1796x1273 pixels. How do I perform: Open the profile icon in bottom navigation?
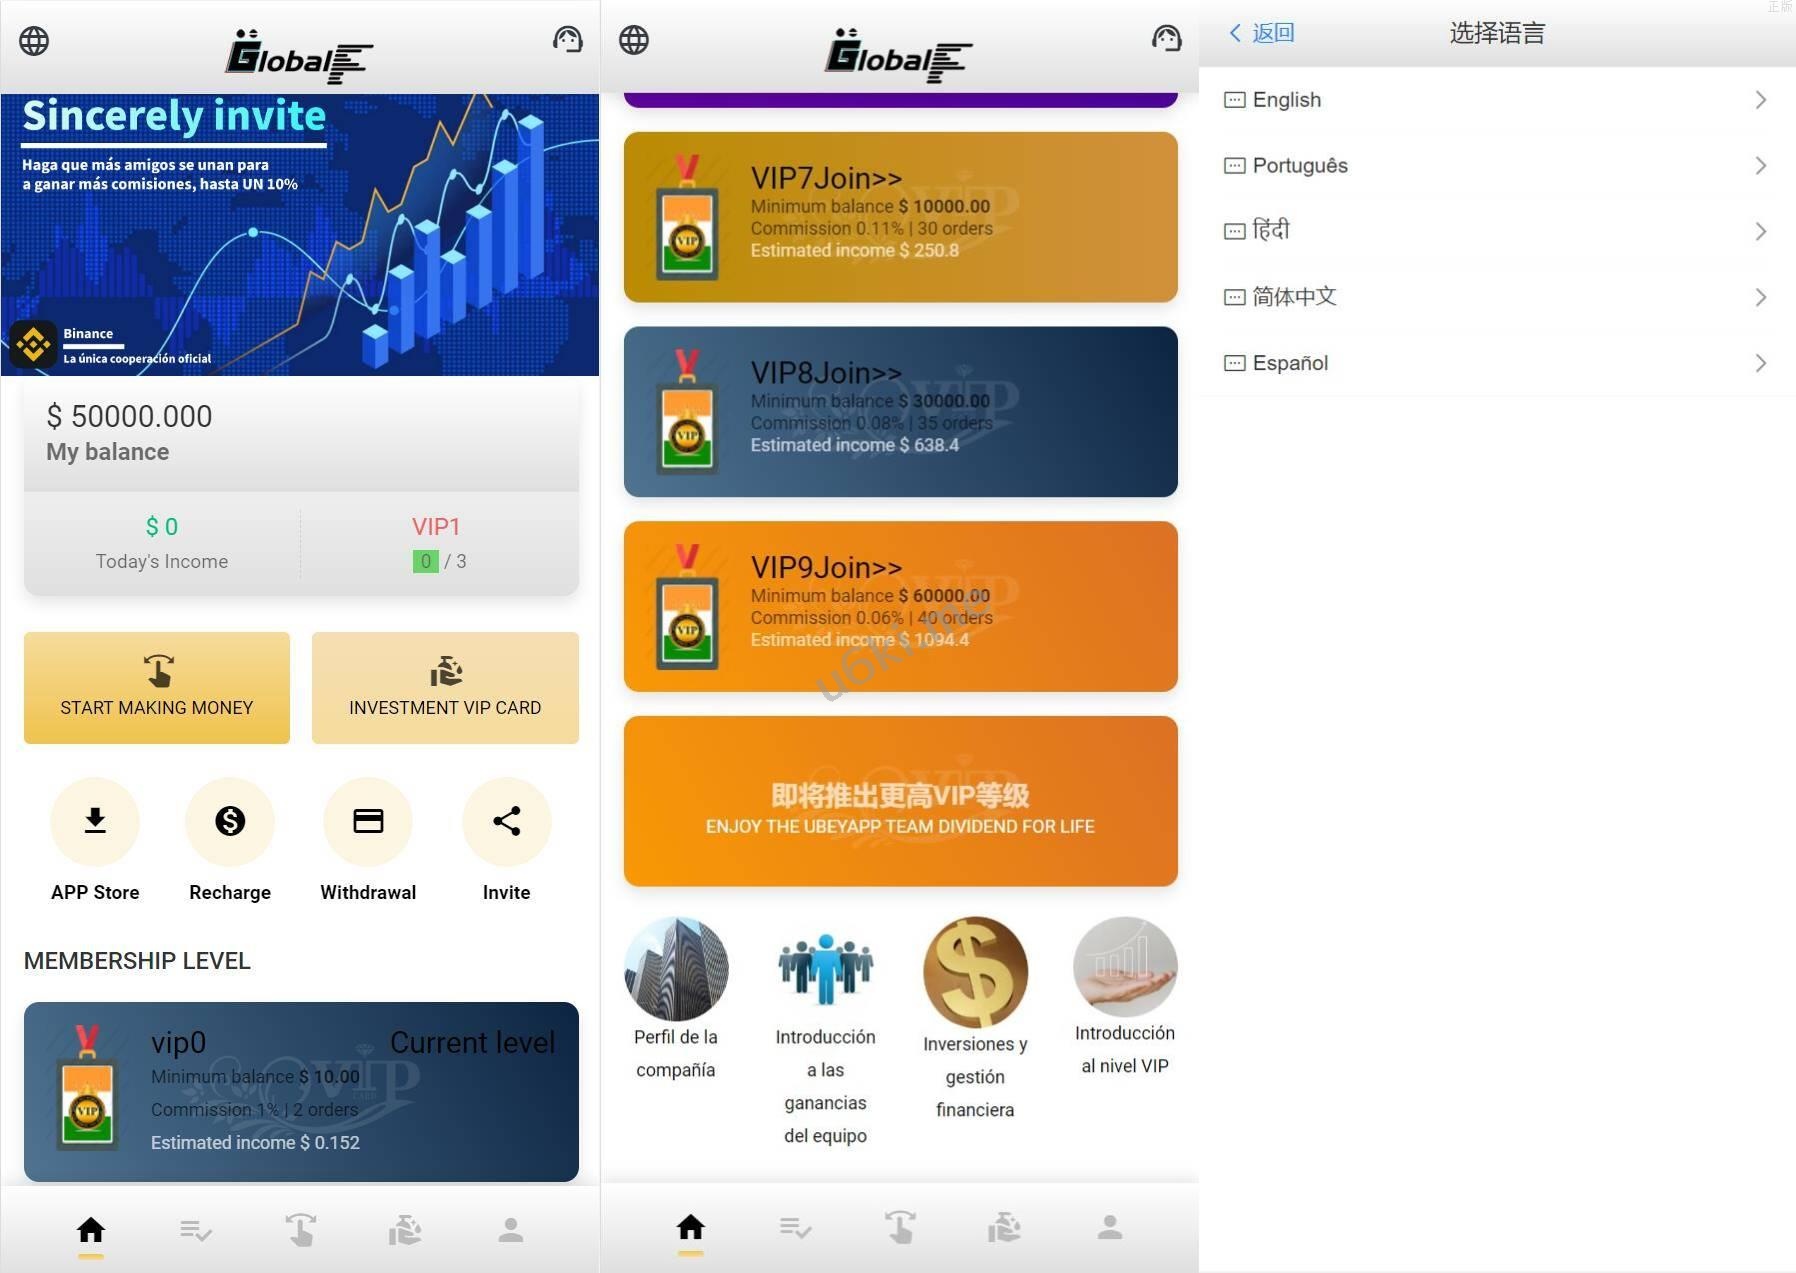510,1228
